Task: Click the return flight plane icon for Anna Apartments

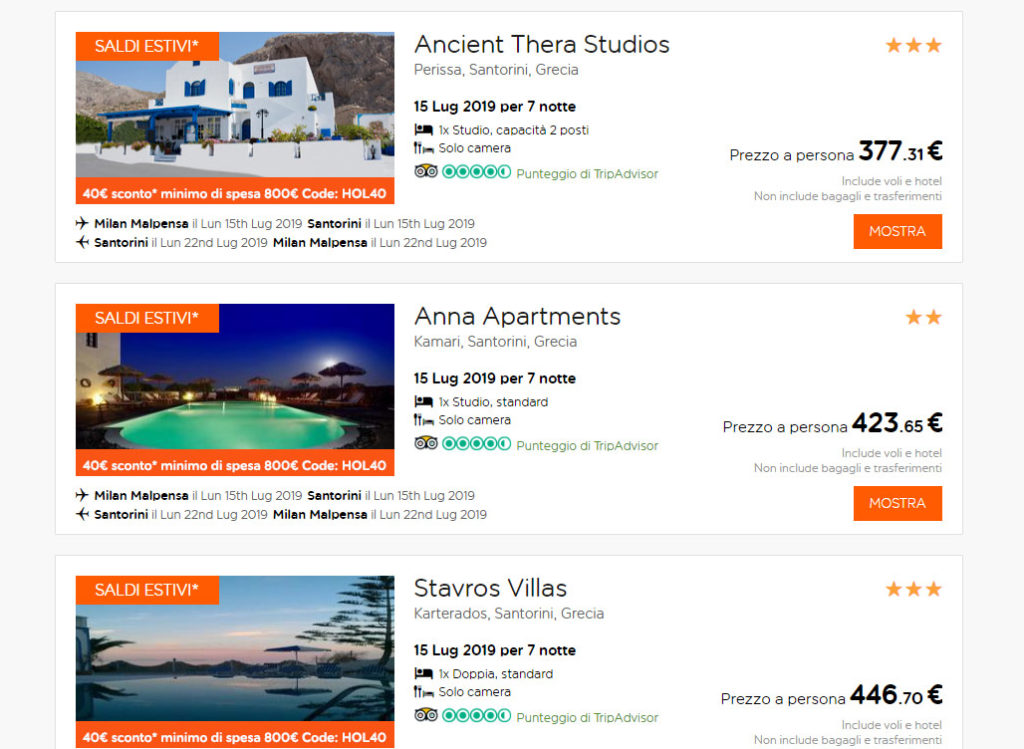Action: tap(82, 515)
